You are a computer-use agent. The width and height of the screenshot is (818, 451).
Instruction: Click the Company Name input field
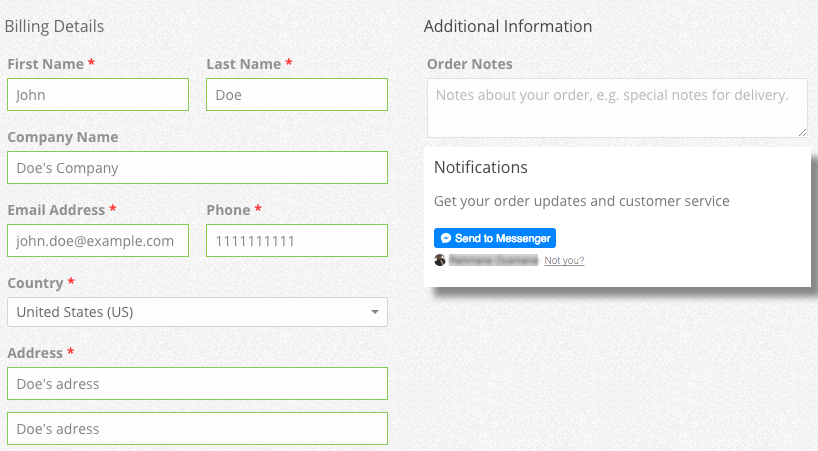[x=197, y=167]
